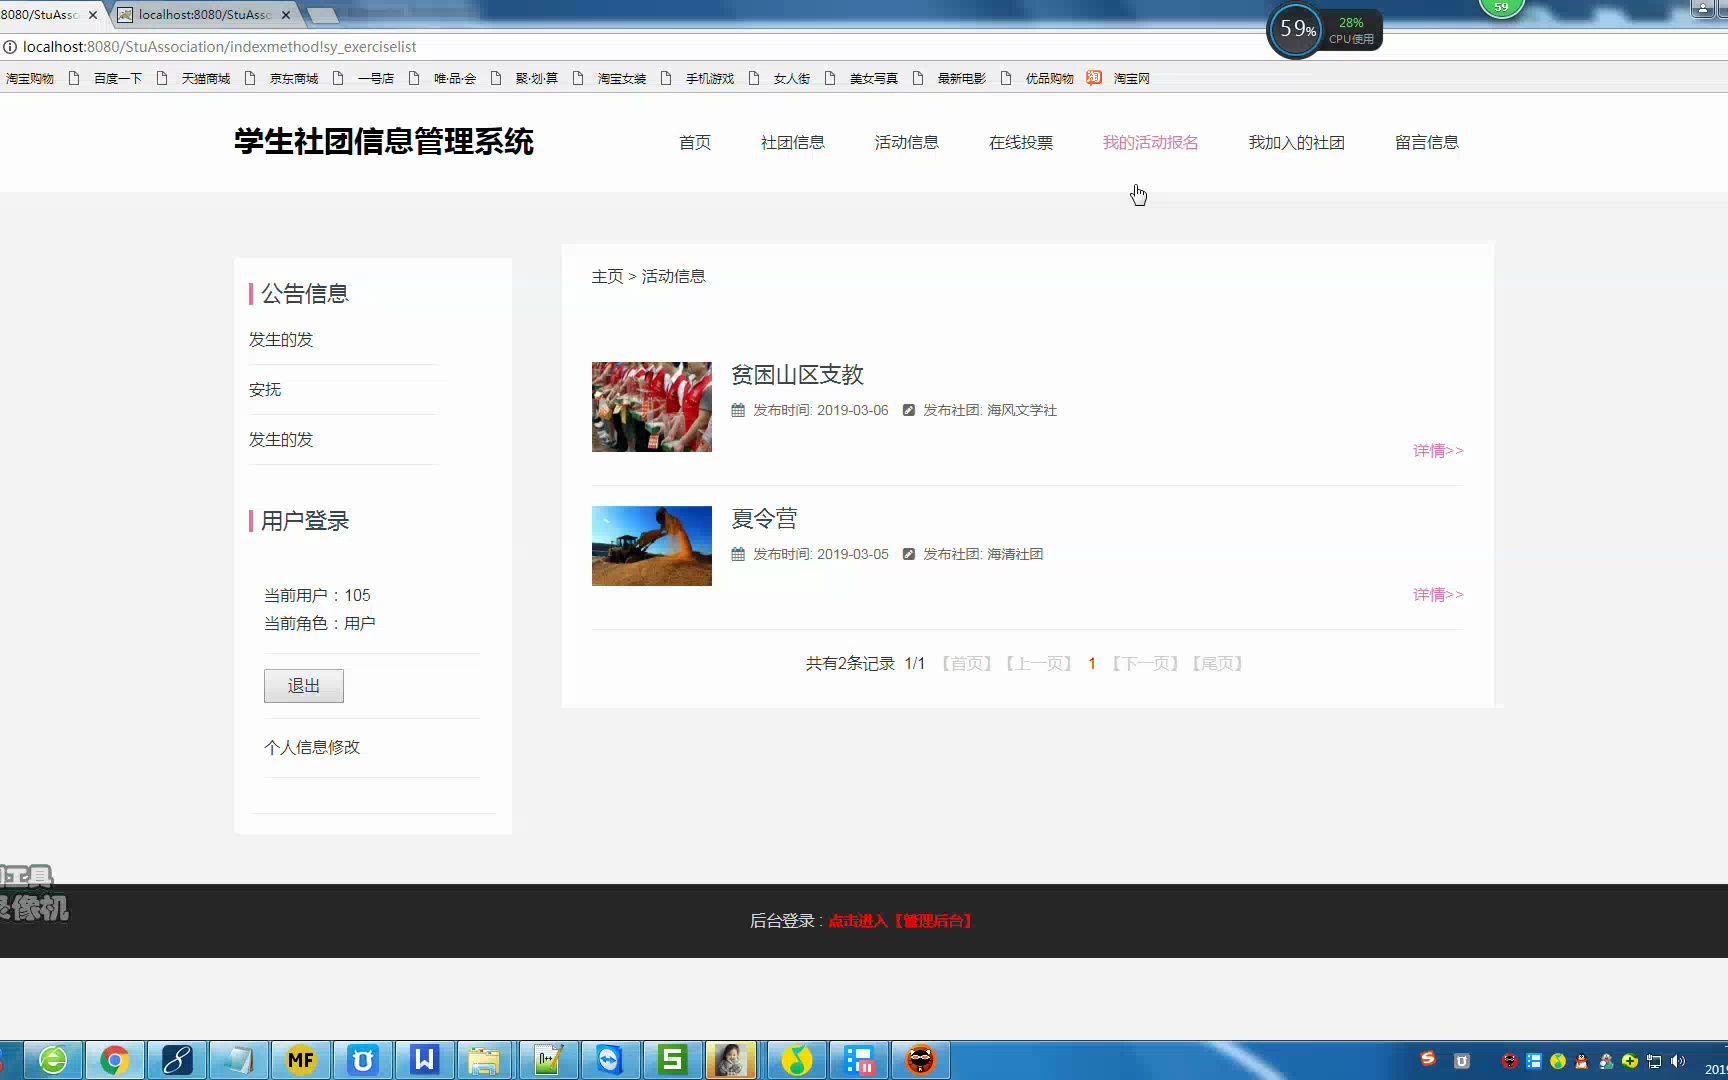
Task: Open 详情>> for the 贫困山区支教 activity
Action: tap(1437, 451)
